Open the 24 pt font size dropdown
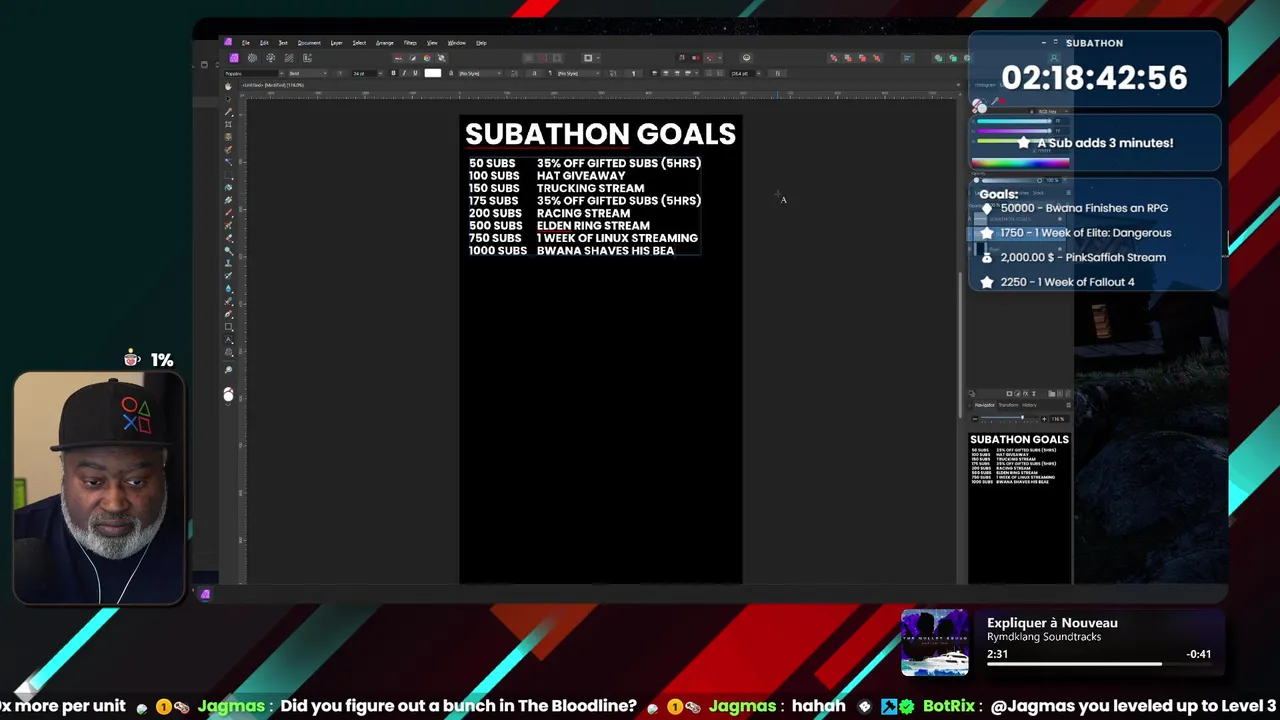The image size is (1280, 720). point(367,73)
